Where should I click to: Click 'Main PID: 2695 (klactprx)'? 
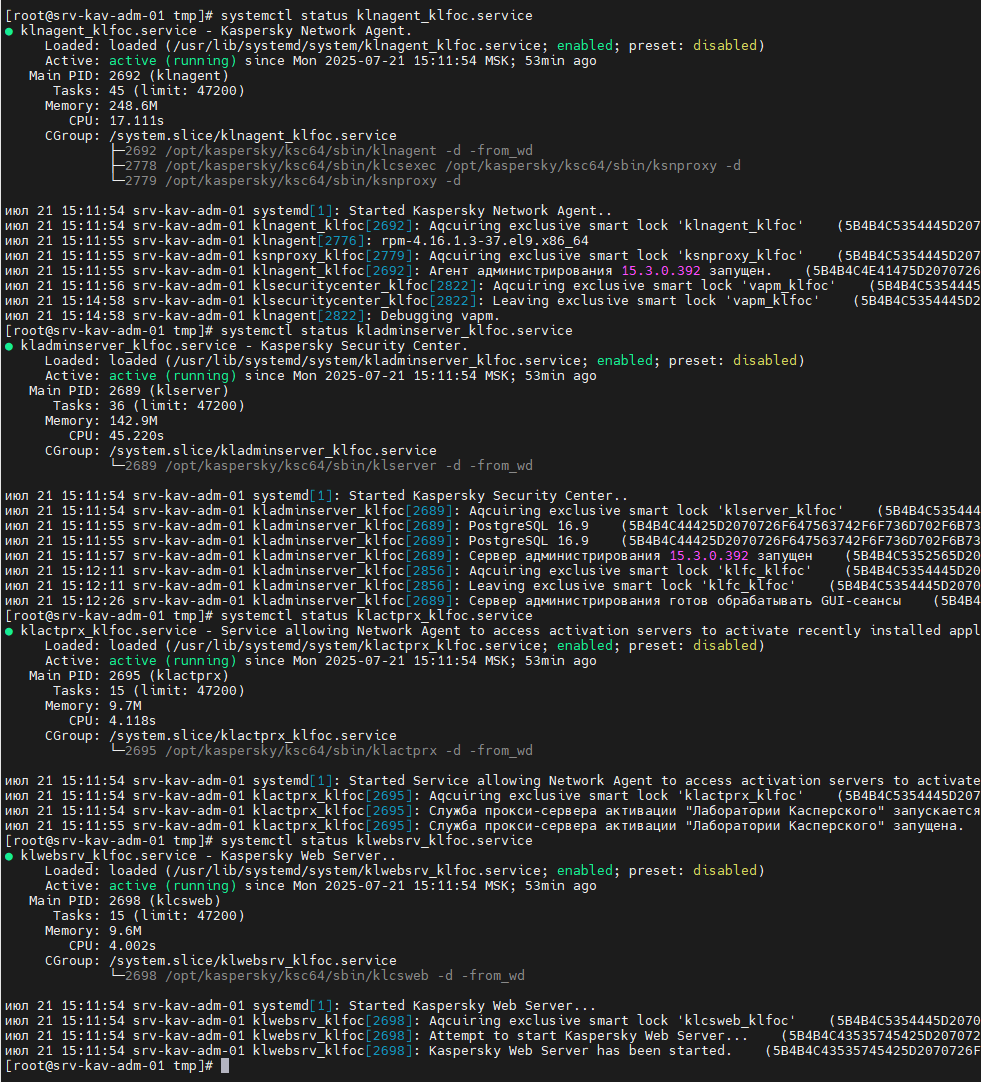click(x=128, y=676)
